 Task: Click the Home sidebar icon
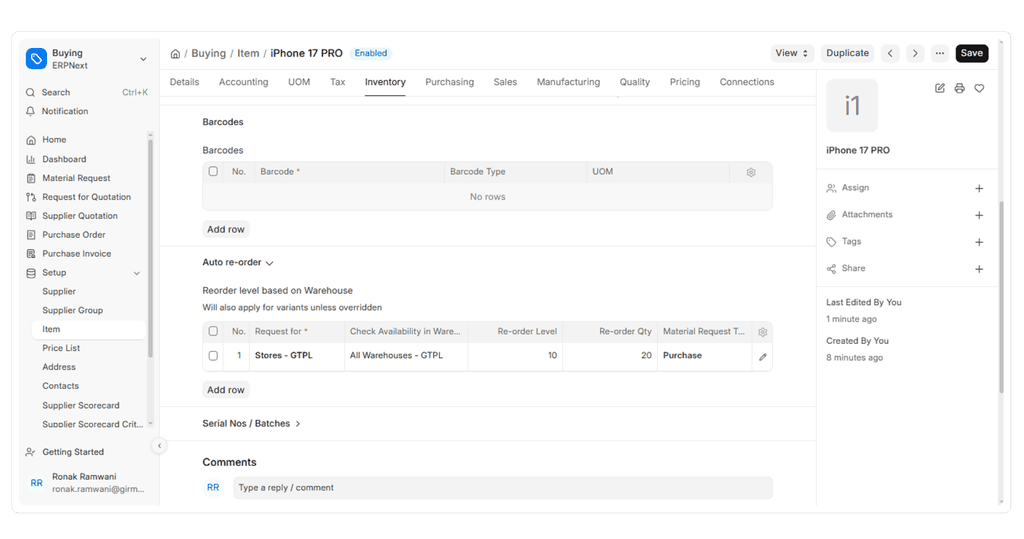point(31,140)
